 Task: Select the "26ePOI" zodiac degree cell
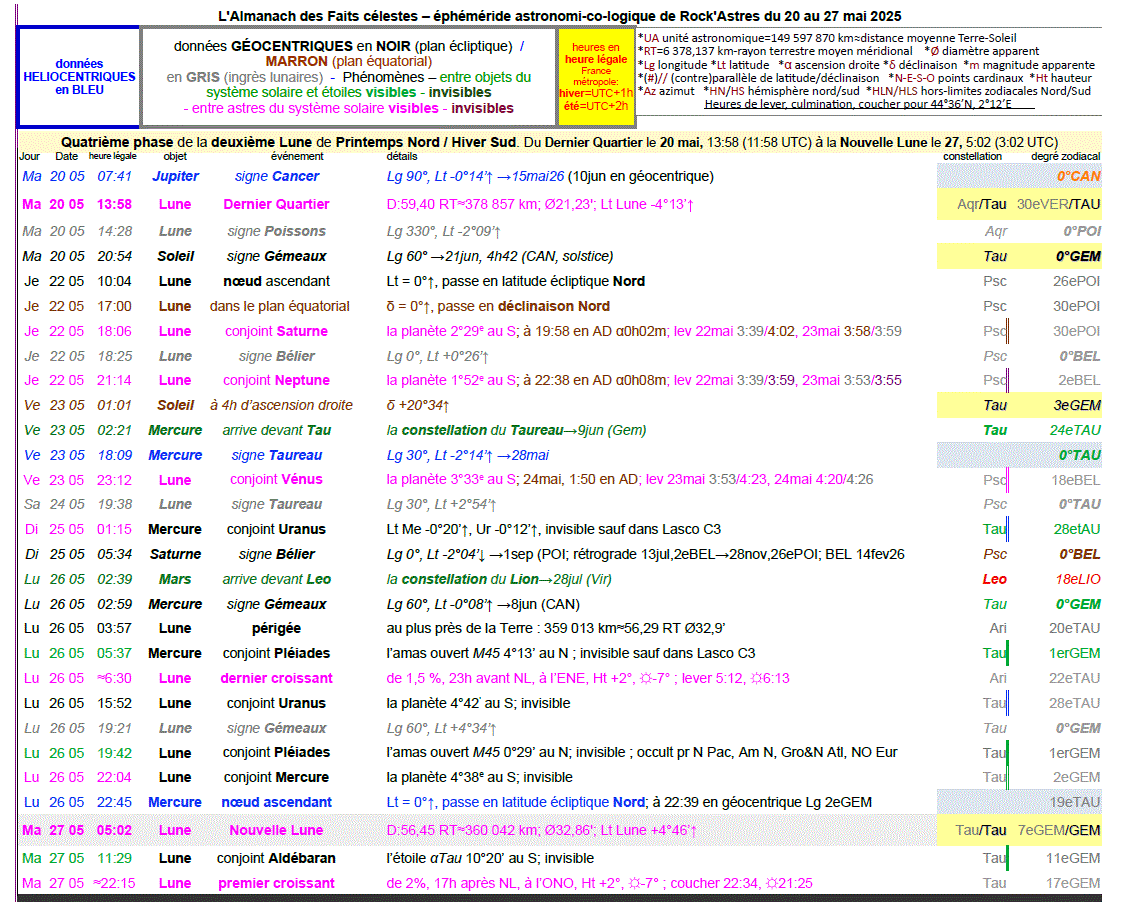click(x=1076, y=281)
